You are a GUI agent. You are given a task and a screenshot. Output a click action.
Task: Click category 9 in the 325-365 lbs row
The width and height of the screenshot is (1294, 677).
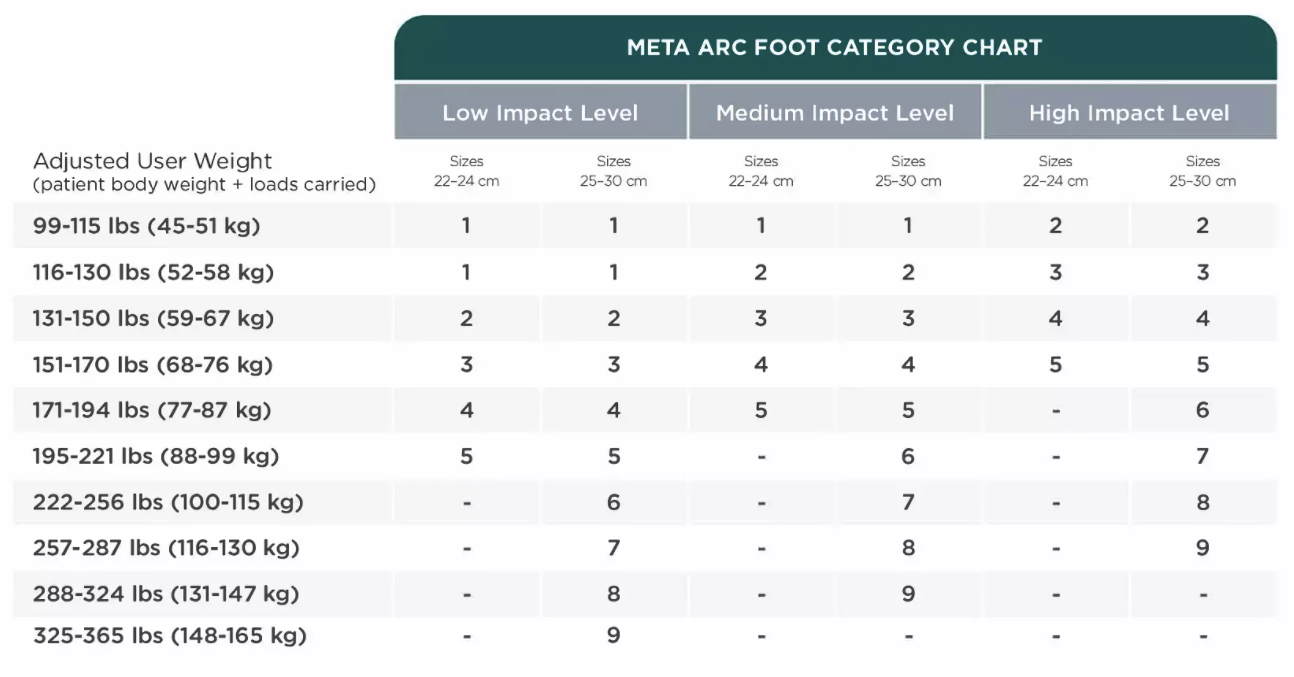tap(613, 636)
